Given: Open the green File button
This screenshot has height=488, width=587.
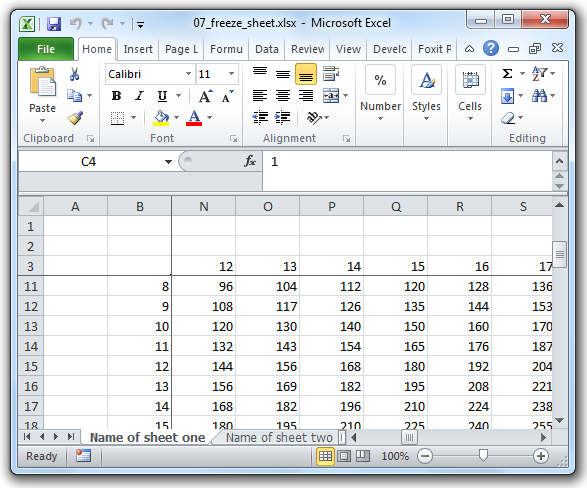Looking at the screenshot, I should pos(46,49).
